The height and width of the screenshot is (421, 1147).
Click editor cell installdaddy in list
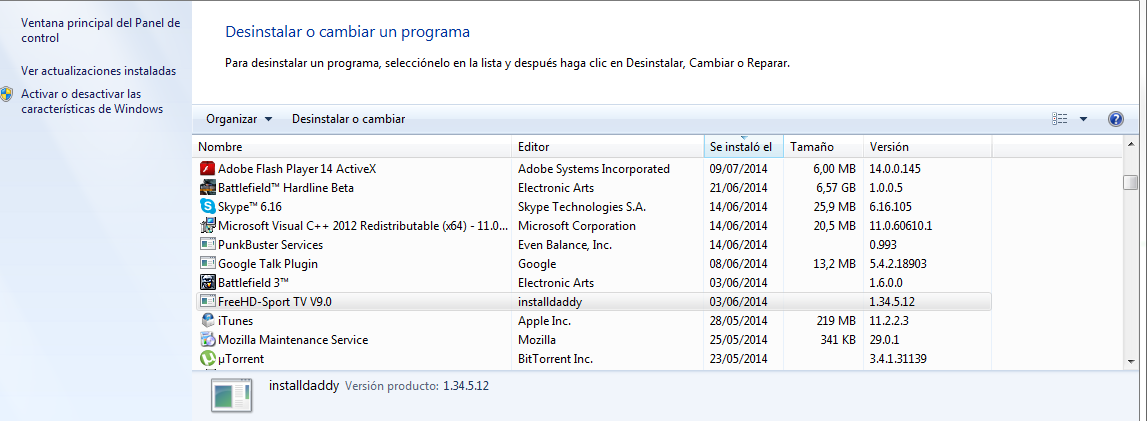(549, 302)
